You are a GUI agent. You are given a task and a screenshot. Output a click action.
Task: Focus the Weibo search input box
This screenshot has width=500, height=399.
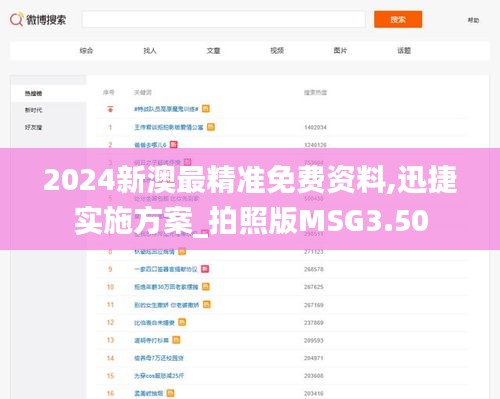[224, 19]
